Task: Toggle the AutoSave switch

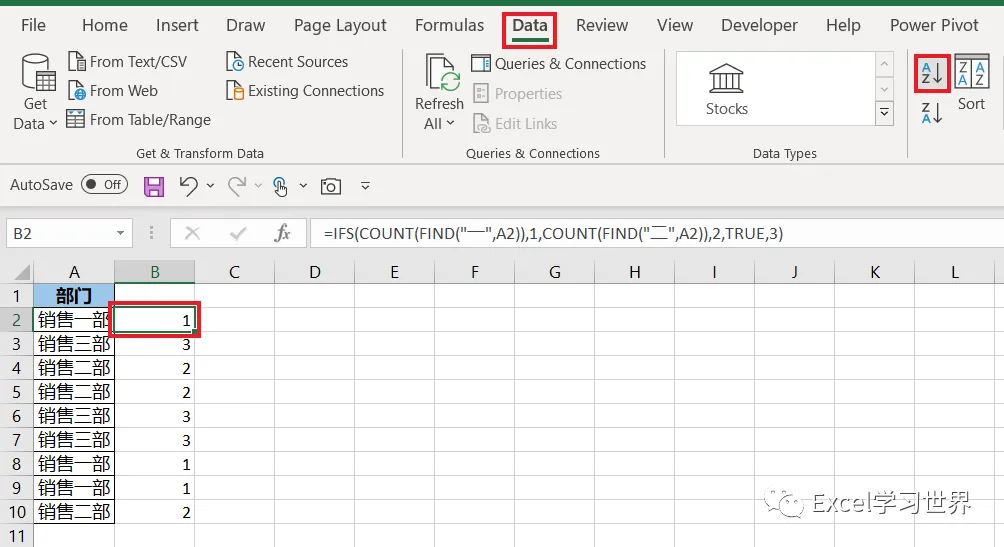Action: [x=104, y=184]
